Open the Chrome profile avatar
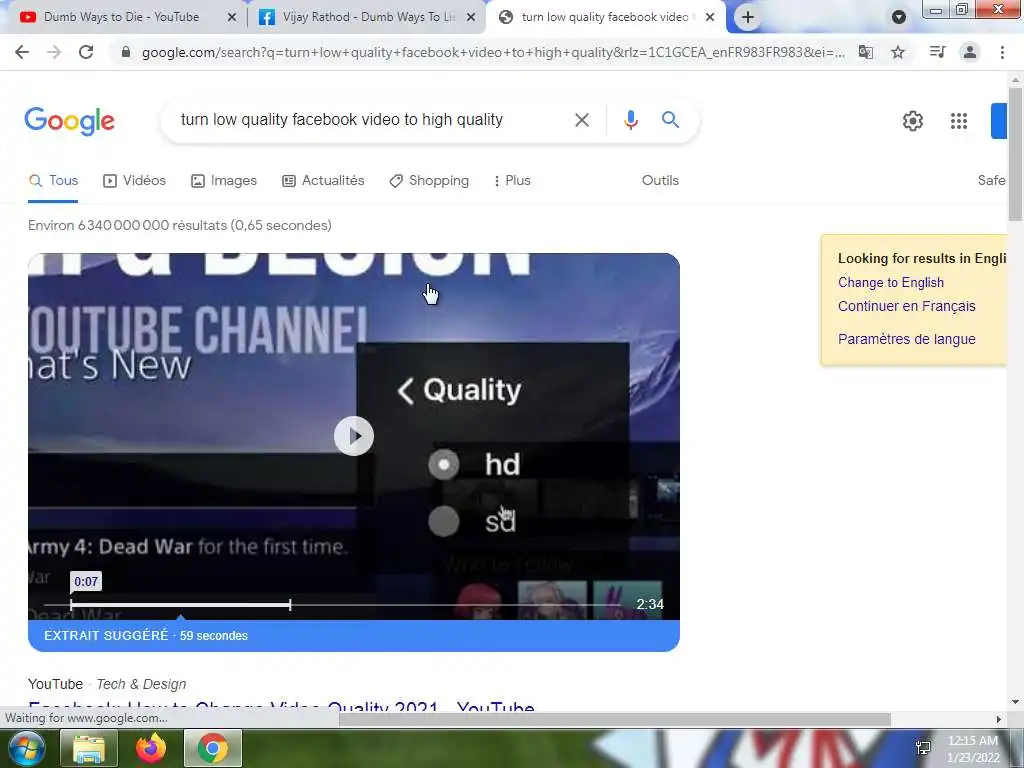 pyautogui.click(x=970, y=52)
